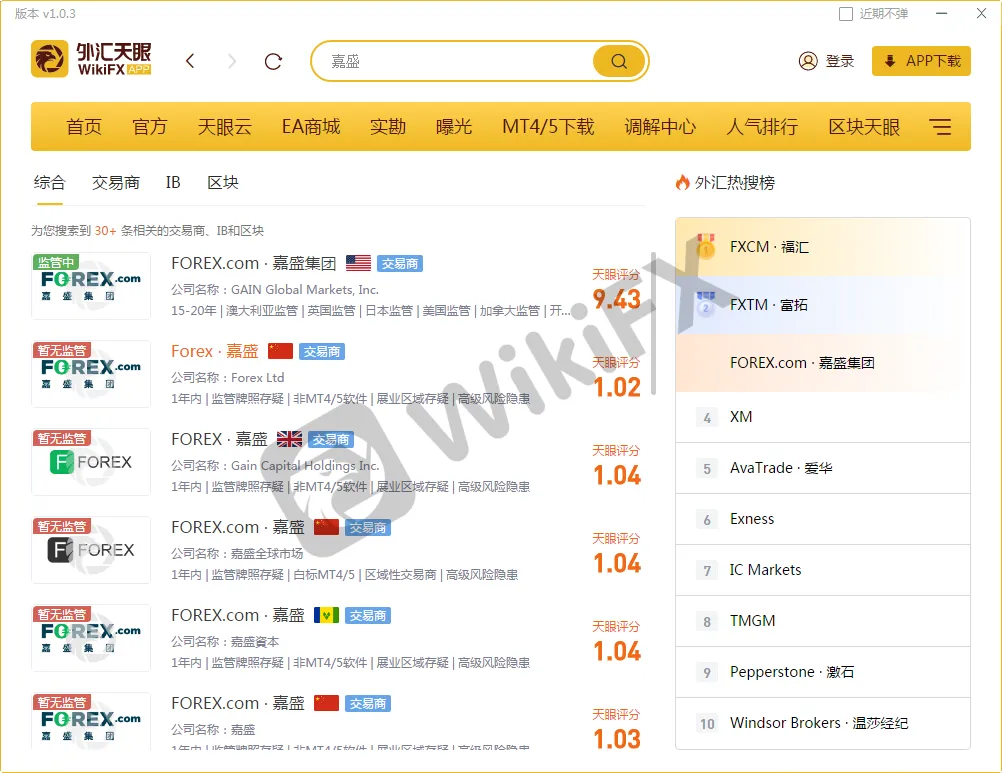Select Exness in hot search list
This screenshot has width=1002, height=773.
(823, 519)
